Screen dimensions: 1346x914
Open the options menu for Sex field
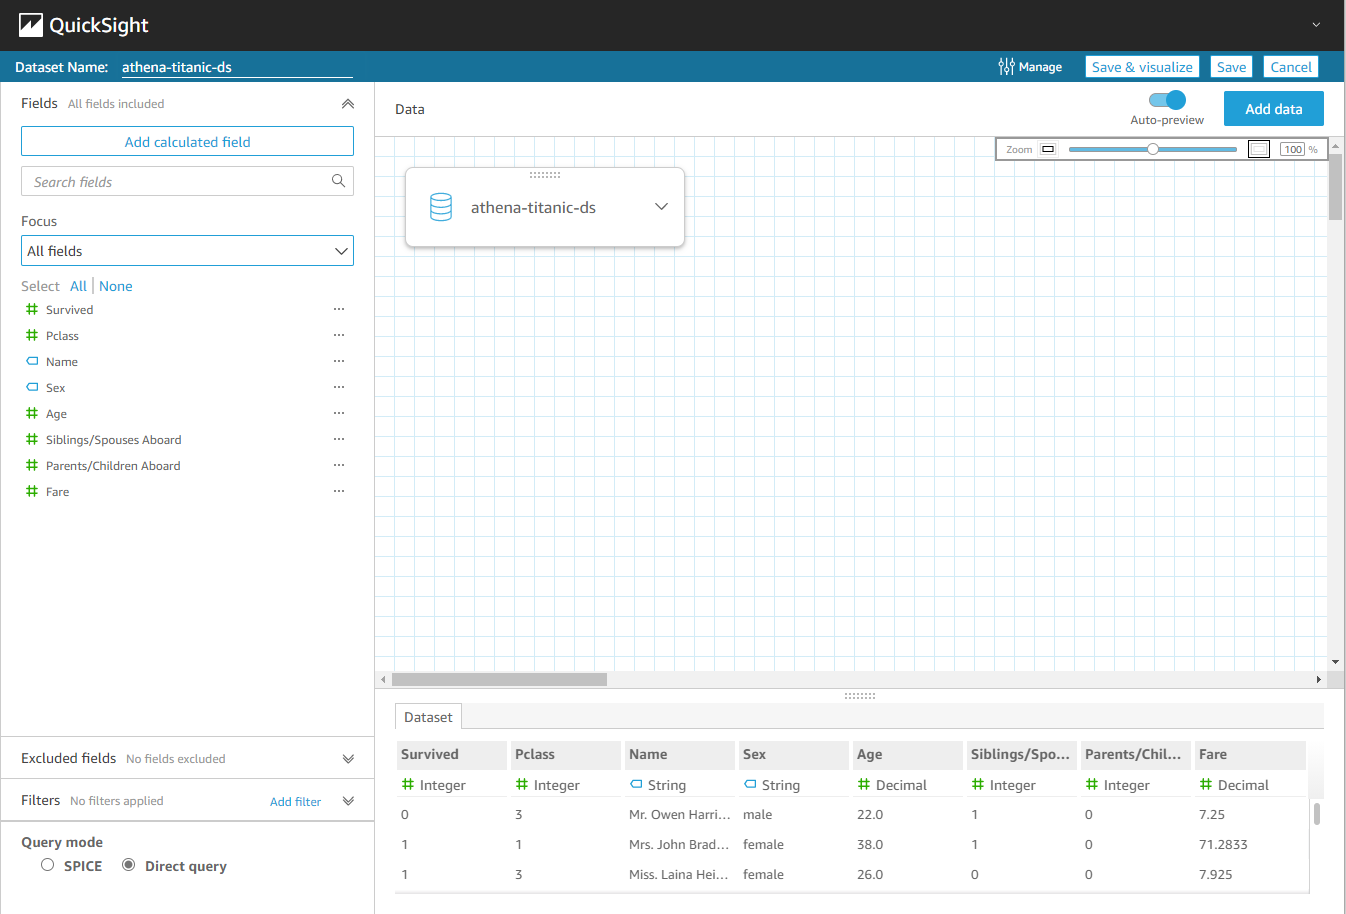point(339,388)
